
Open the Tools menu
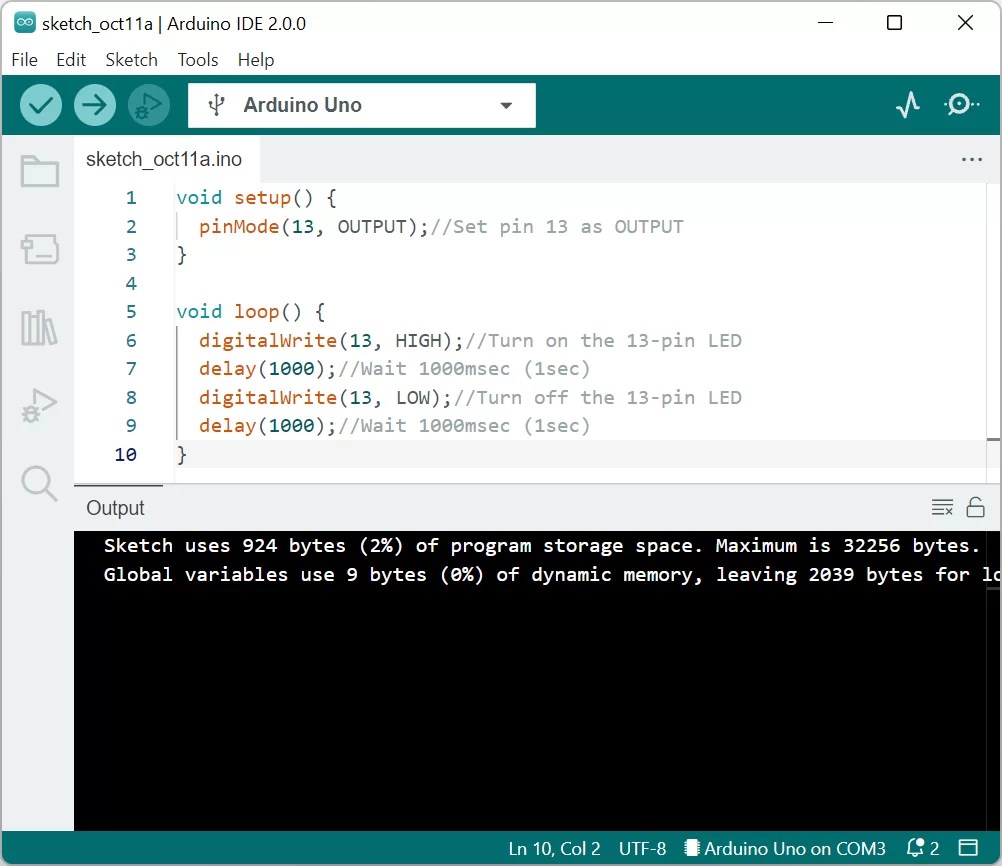click(197, 59)
